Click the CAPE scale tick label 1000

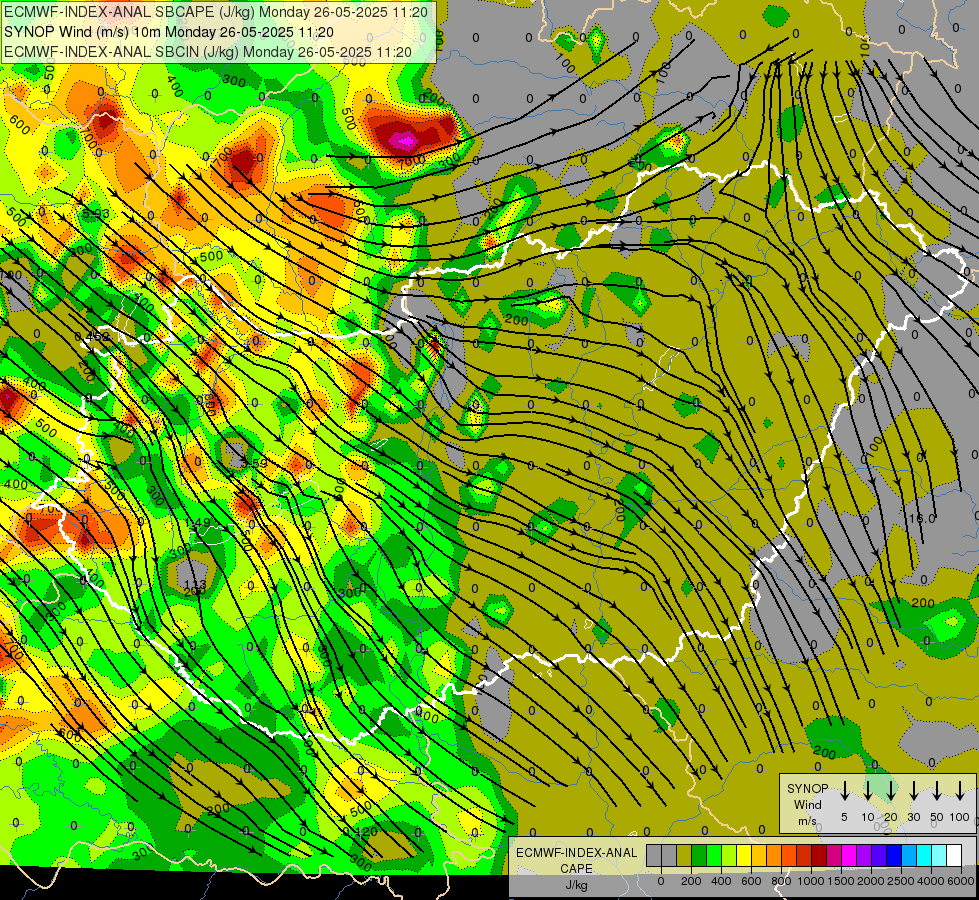pyautogui.click(x=811, y=881)
